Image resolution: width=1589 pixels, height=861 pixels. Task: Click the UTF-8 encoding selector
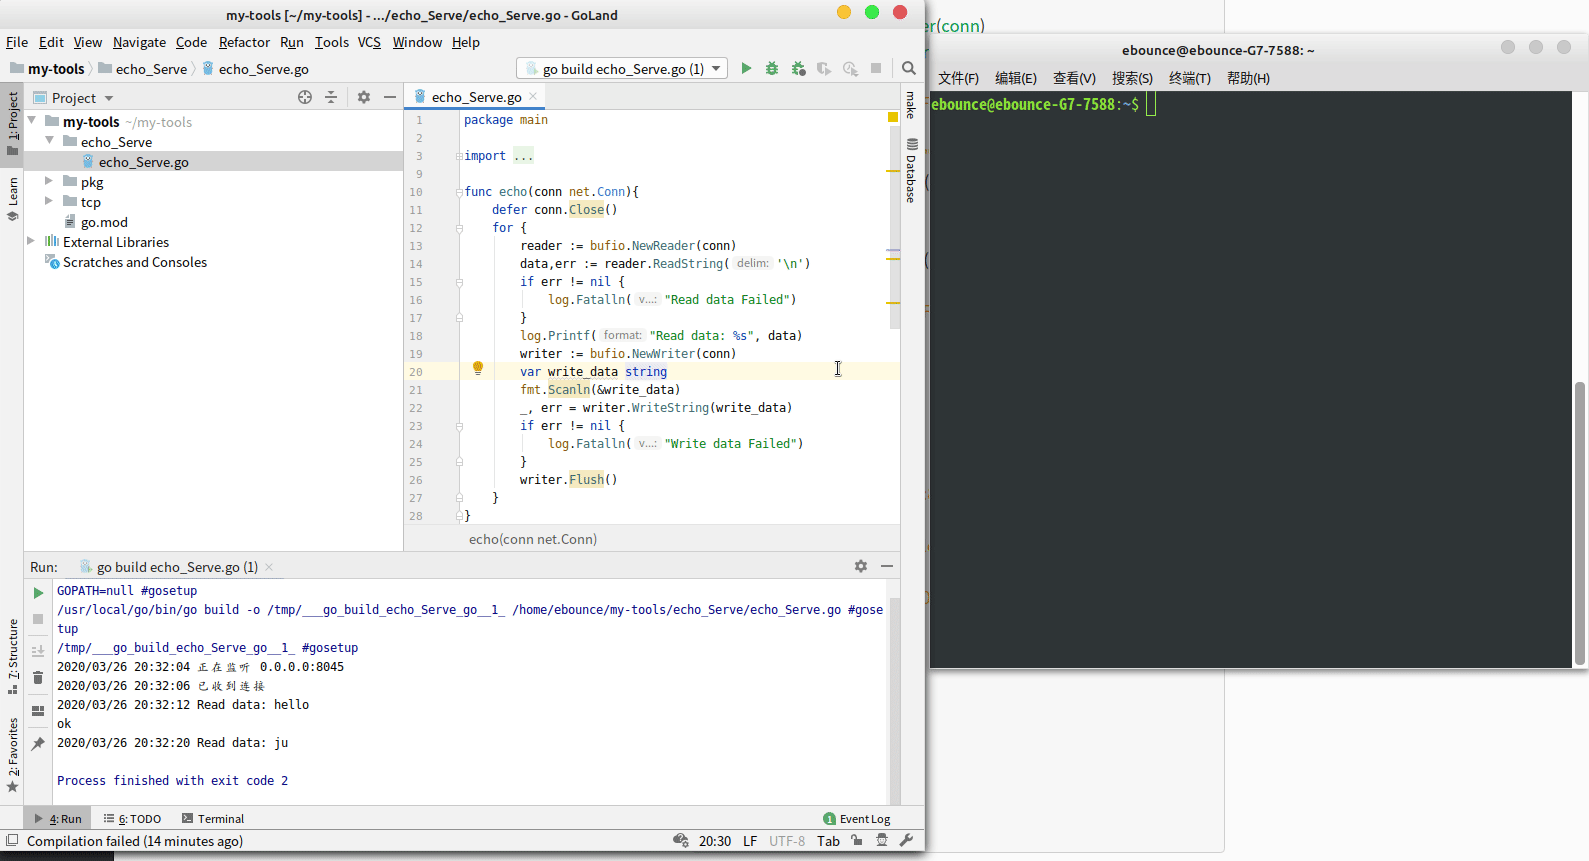(x=787, y=841)
